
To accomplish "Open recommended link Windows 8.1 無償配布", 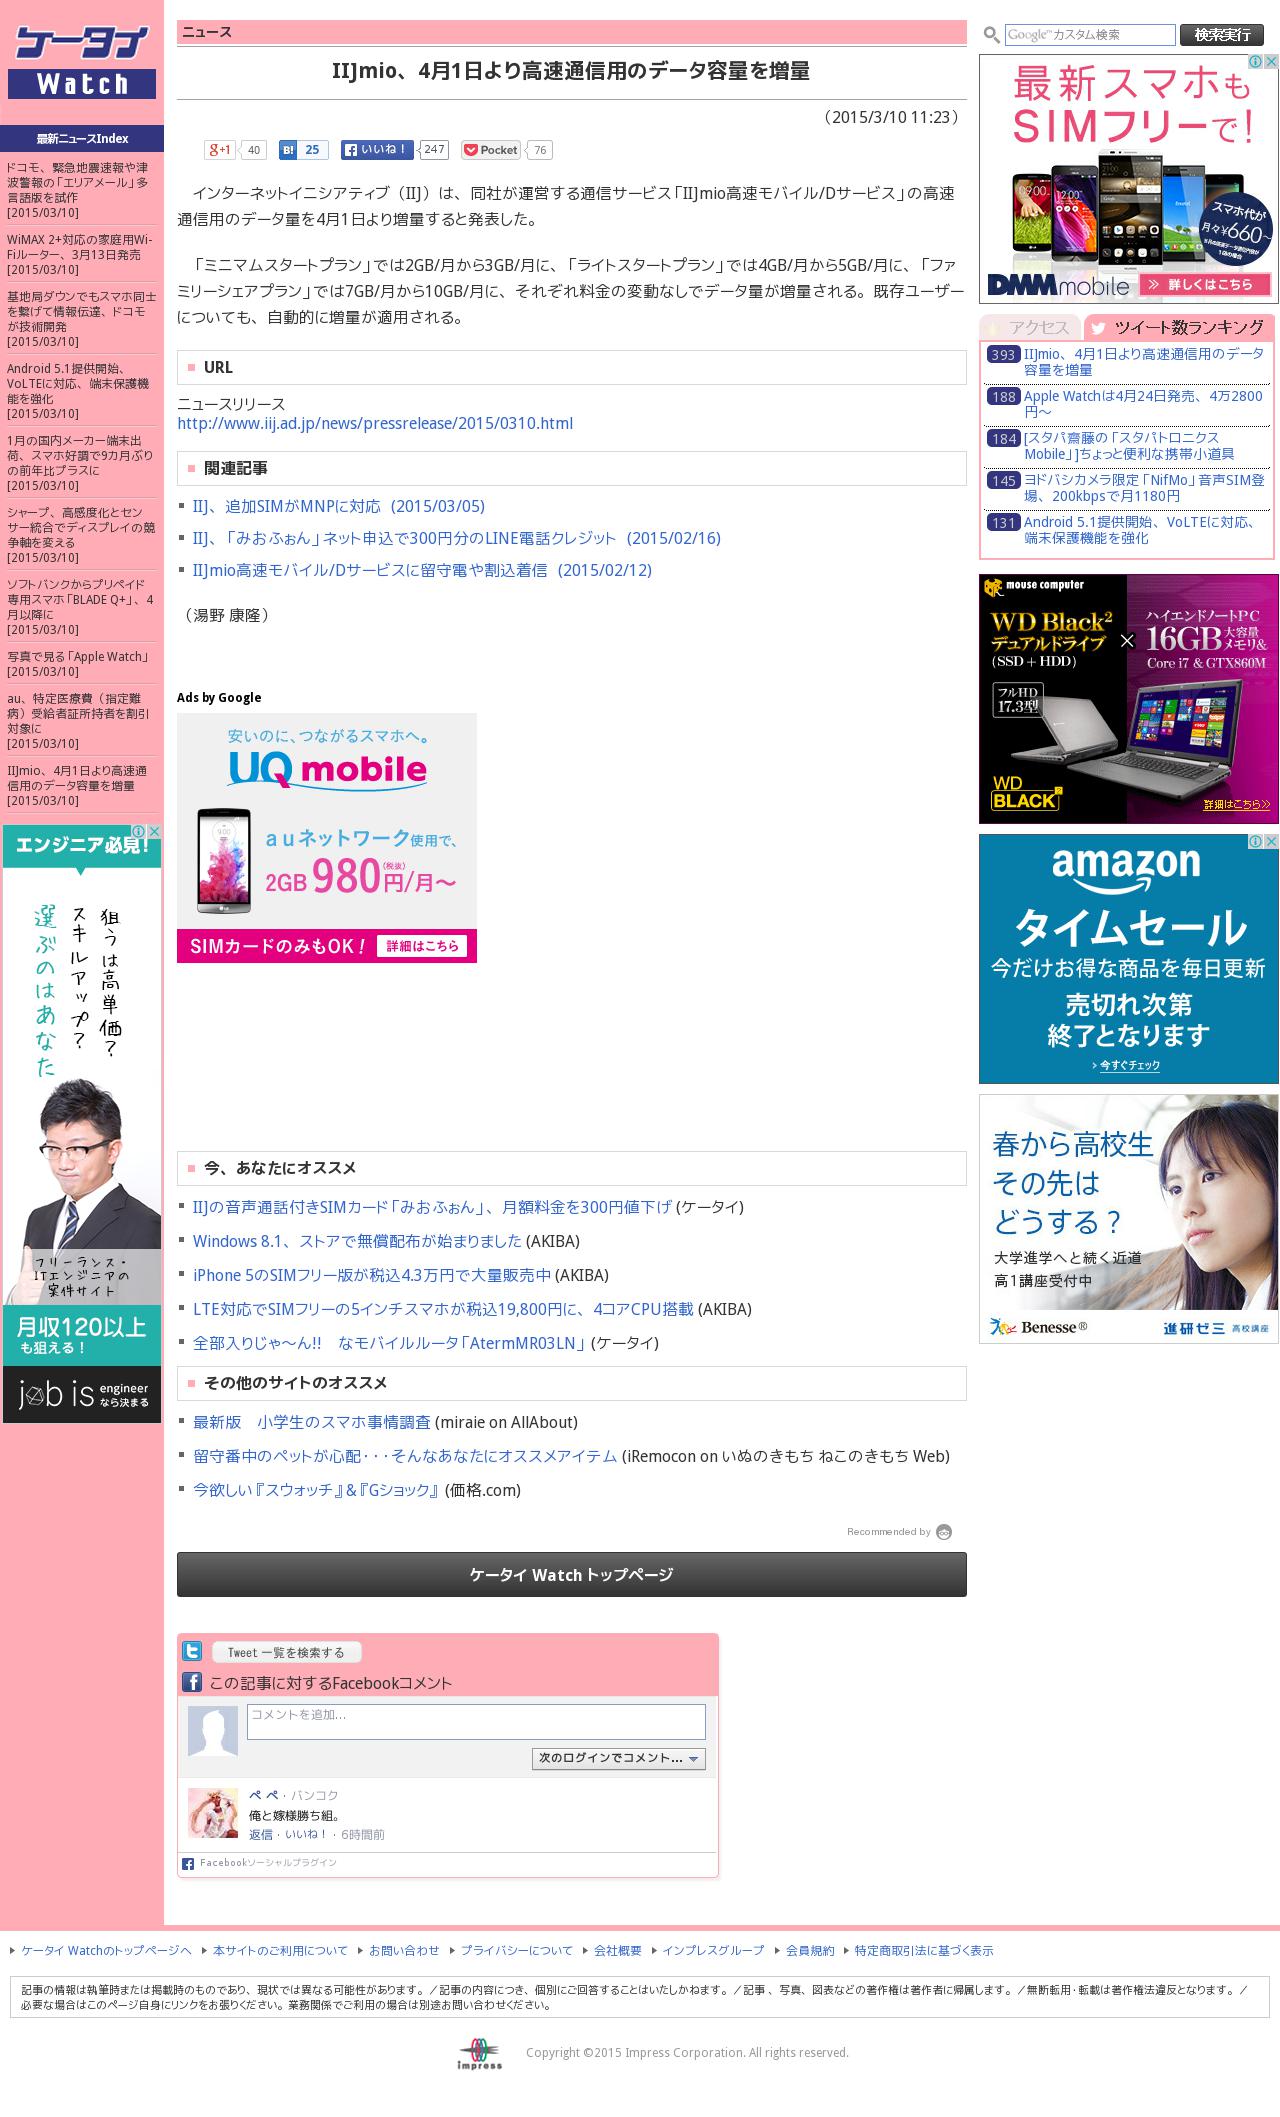I will 357,1241.
